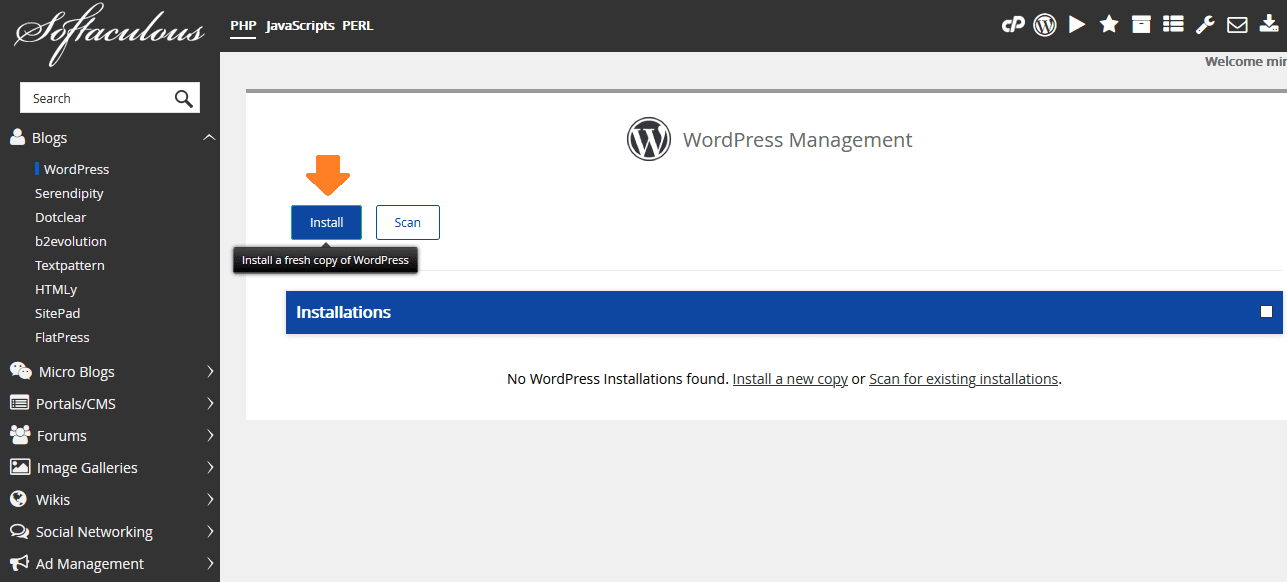The height and width of the screenshot is (582, 1287).
Task: Click the Installations panel header title
Action: [x=343, y=312]
